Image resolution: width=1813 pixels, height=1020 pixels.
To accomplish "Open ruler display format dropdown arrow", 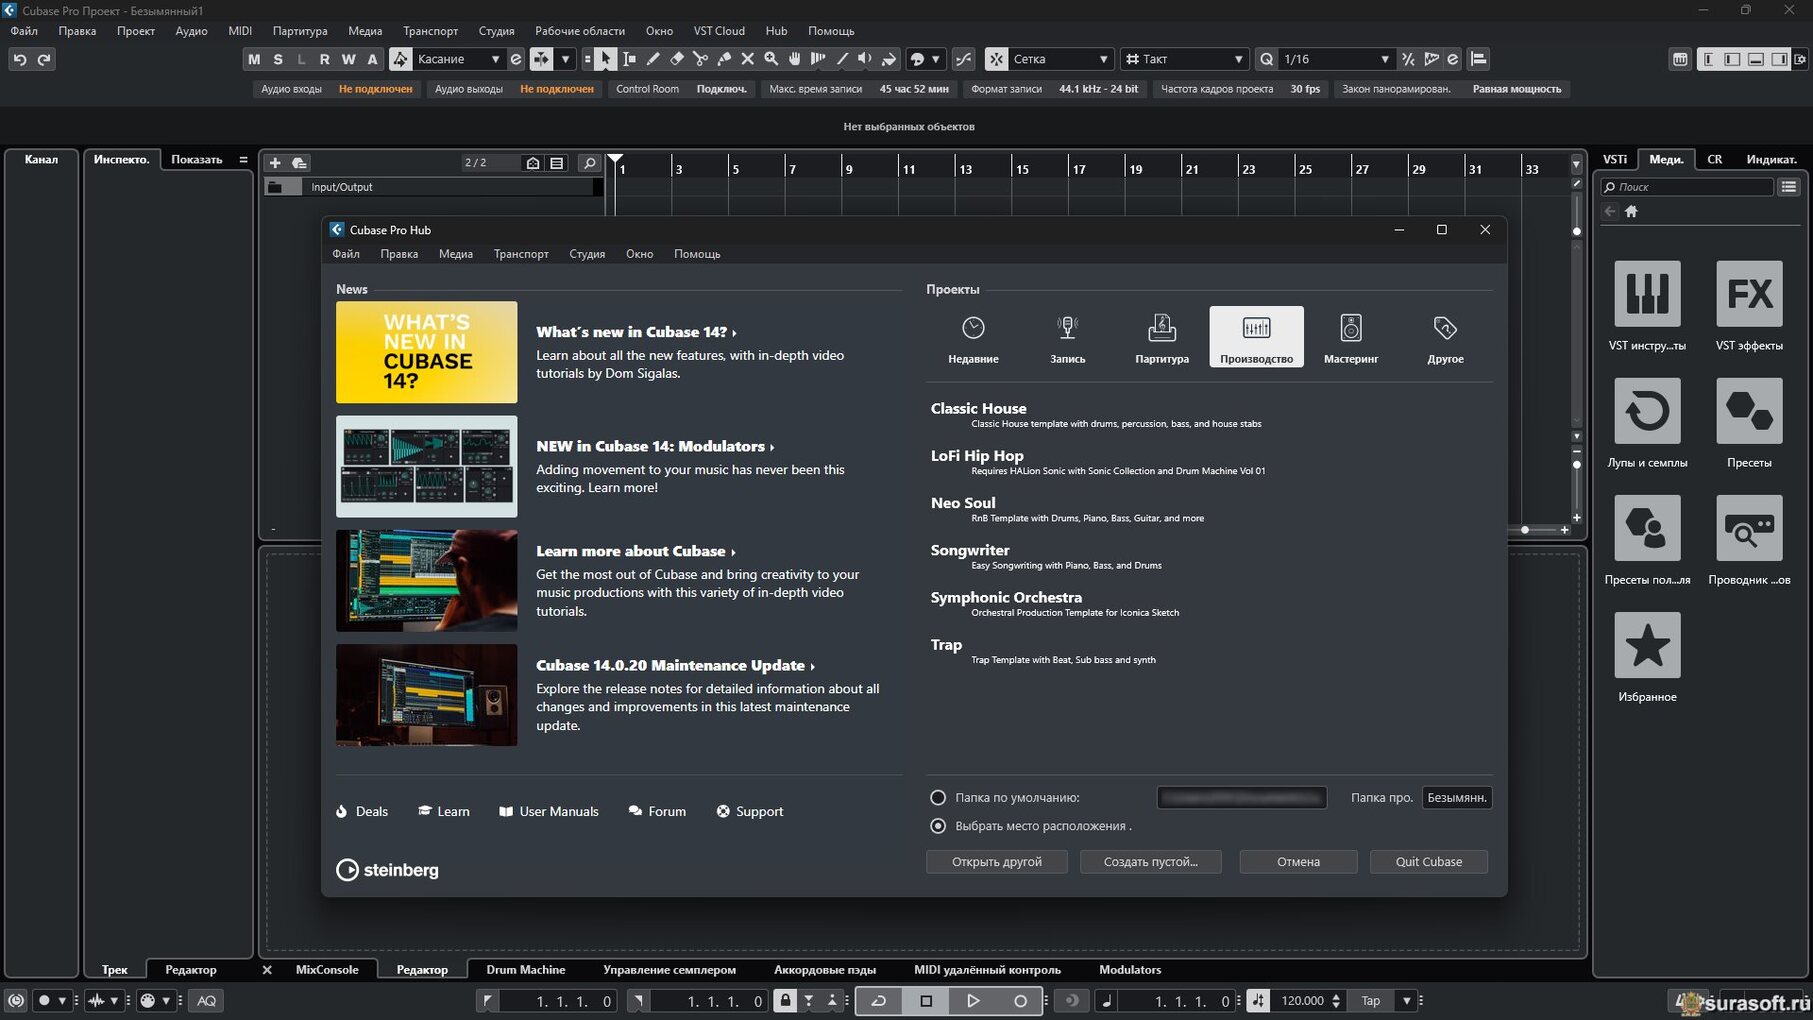I will (x=1576, y=164).
